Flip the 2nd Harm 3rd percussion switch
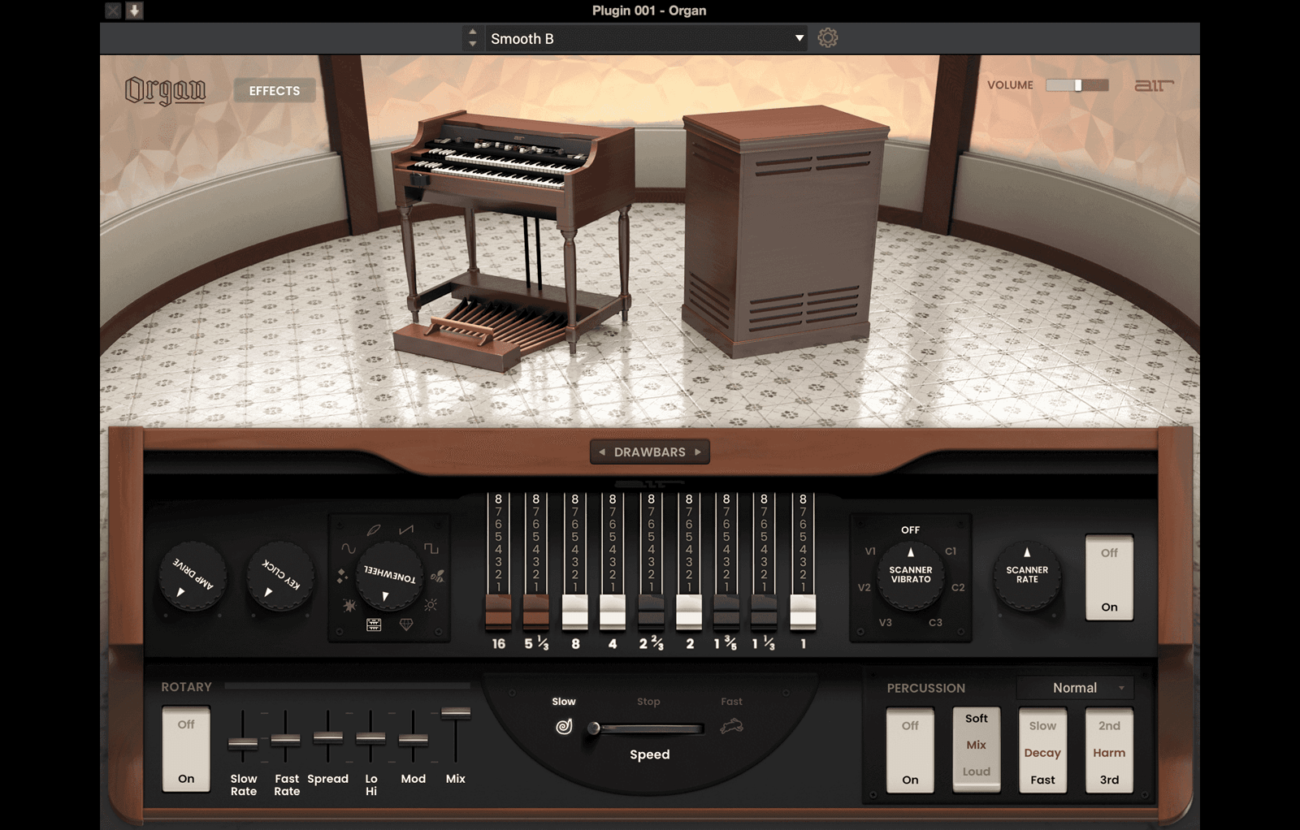The height and width of the screenshot is (830, 1300). click(x=1109, y=752)
